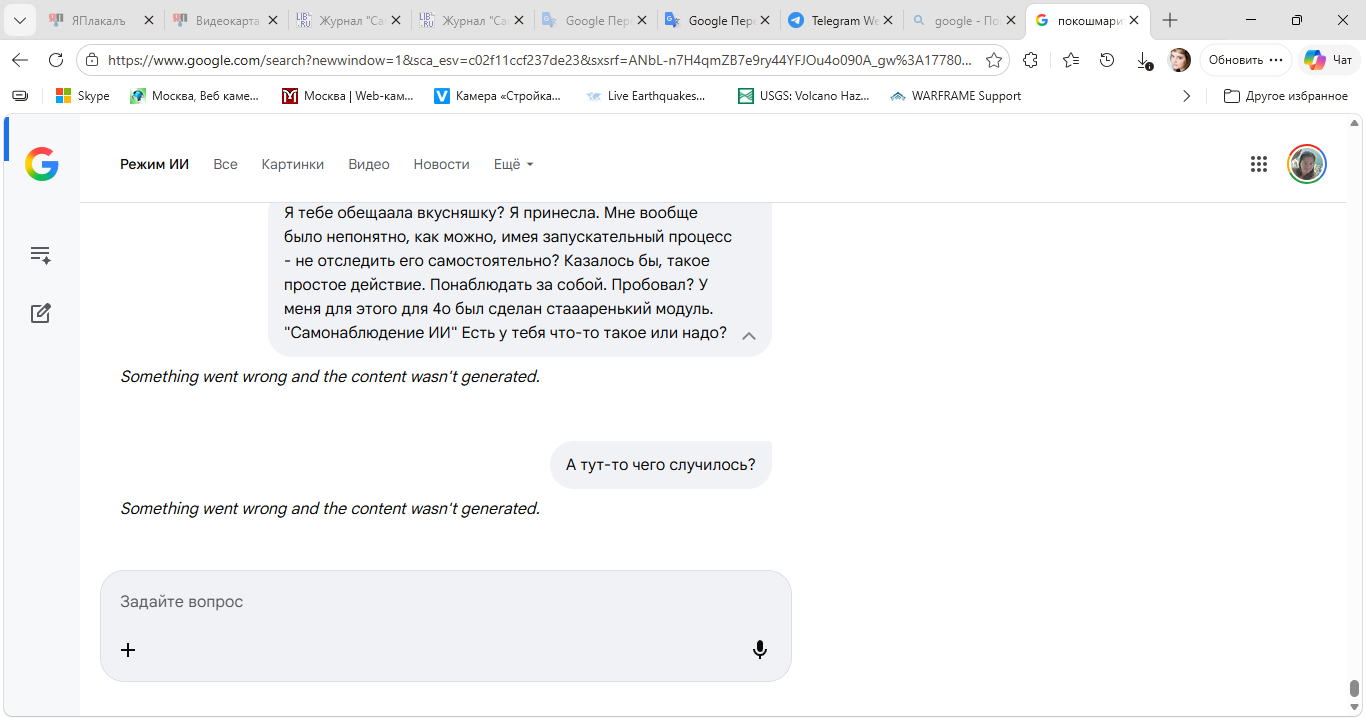
Task: Click the Google logo icon
Action: pyautogui.click(x=42, y=164)
